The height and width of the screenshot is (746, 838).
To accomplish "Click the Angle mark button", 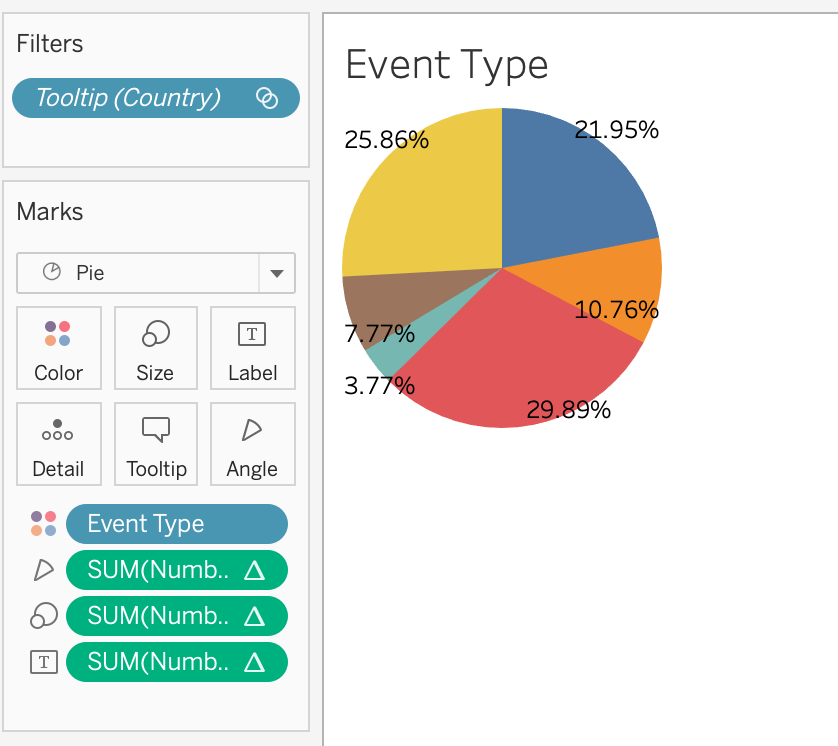I will click(x=252, y=444).
